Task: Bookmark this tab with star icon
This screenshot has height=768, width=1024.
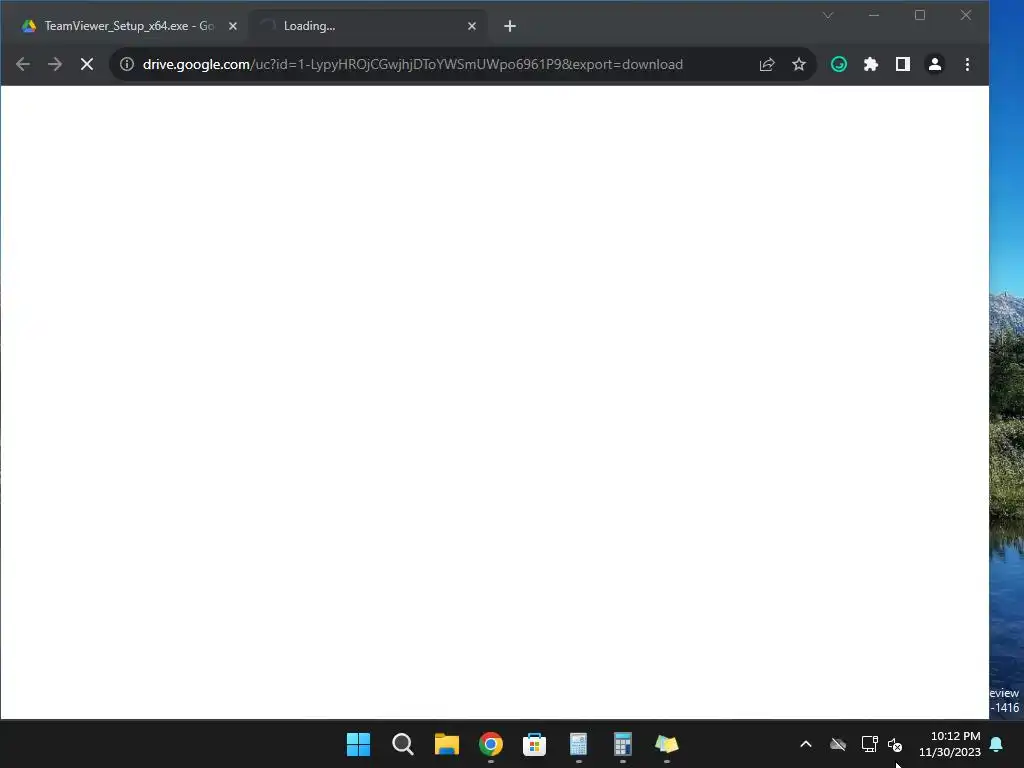Action: pos(799,64)
